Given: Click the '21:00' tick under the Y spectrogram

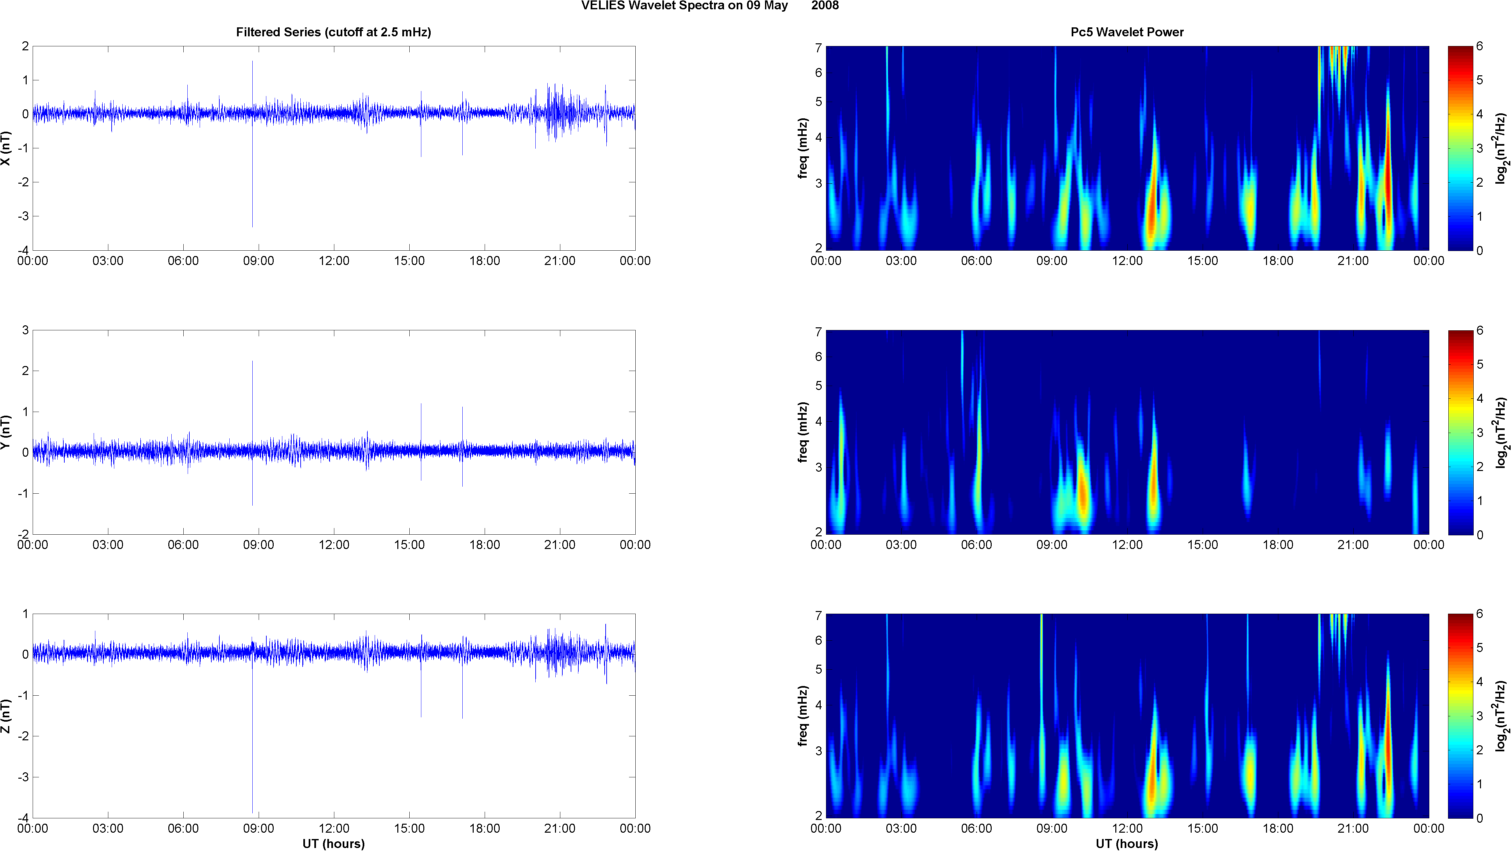Looking at the screenshot, I should point(1353,545).
